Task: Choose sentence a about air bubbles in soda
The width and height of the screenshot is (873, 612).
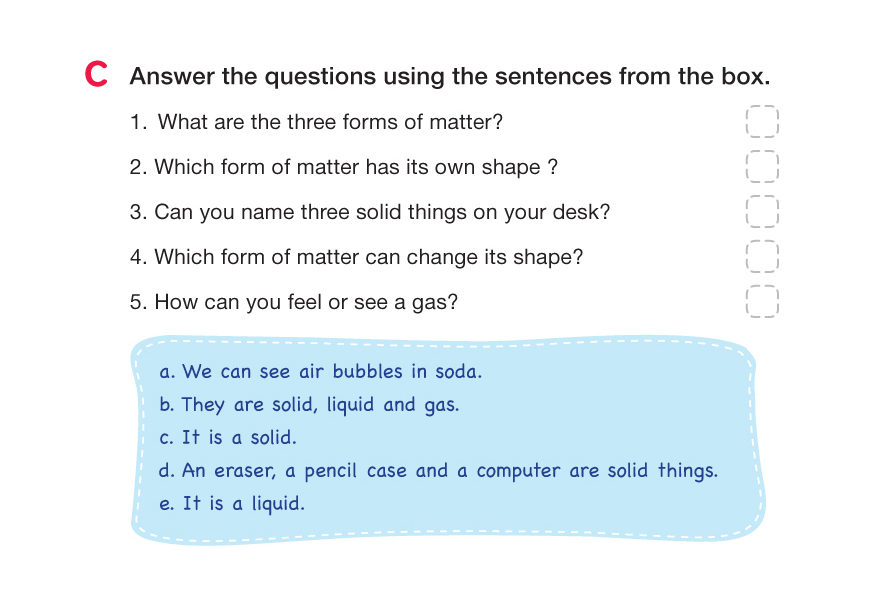Action: click(x=321, y=372)
